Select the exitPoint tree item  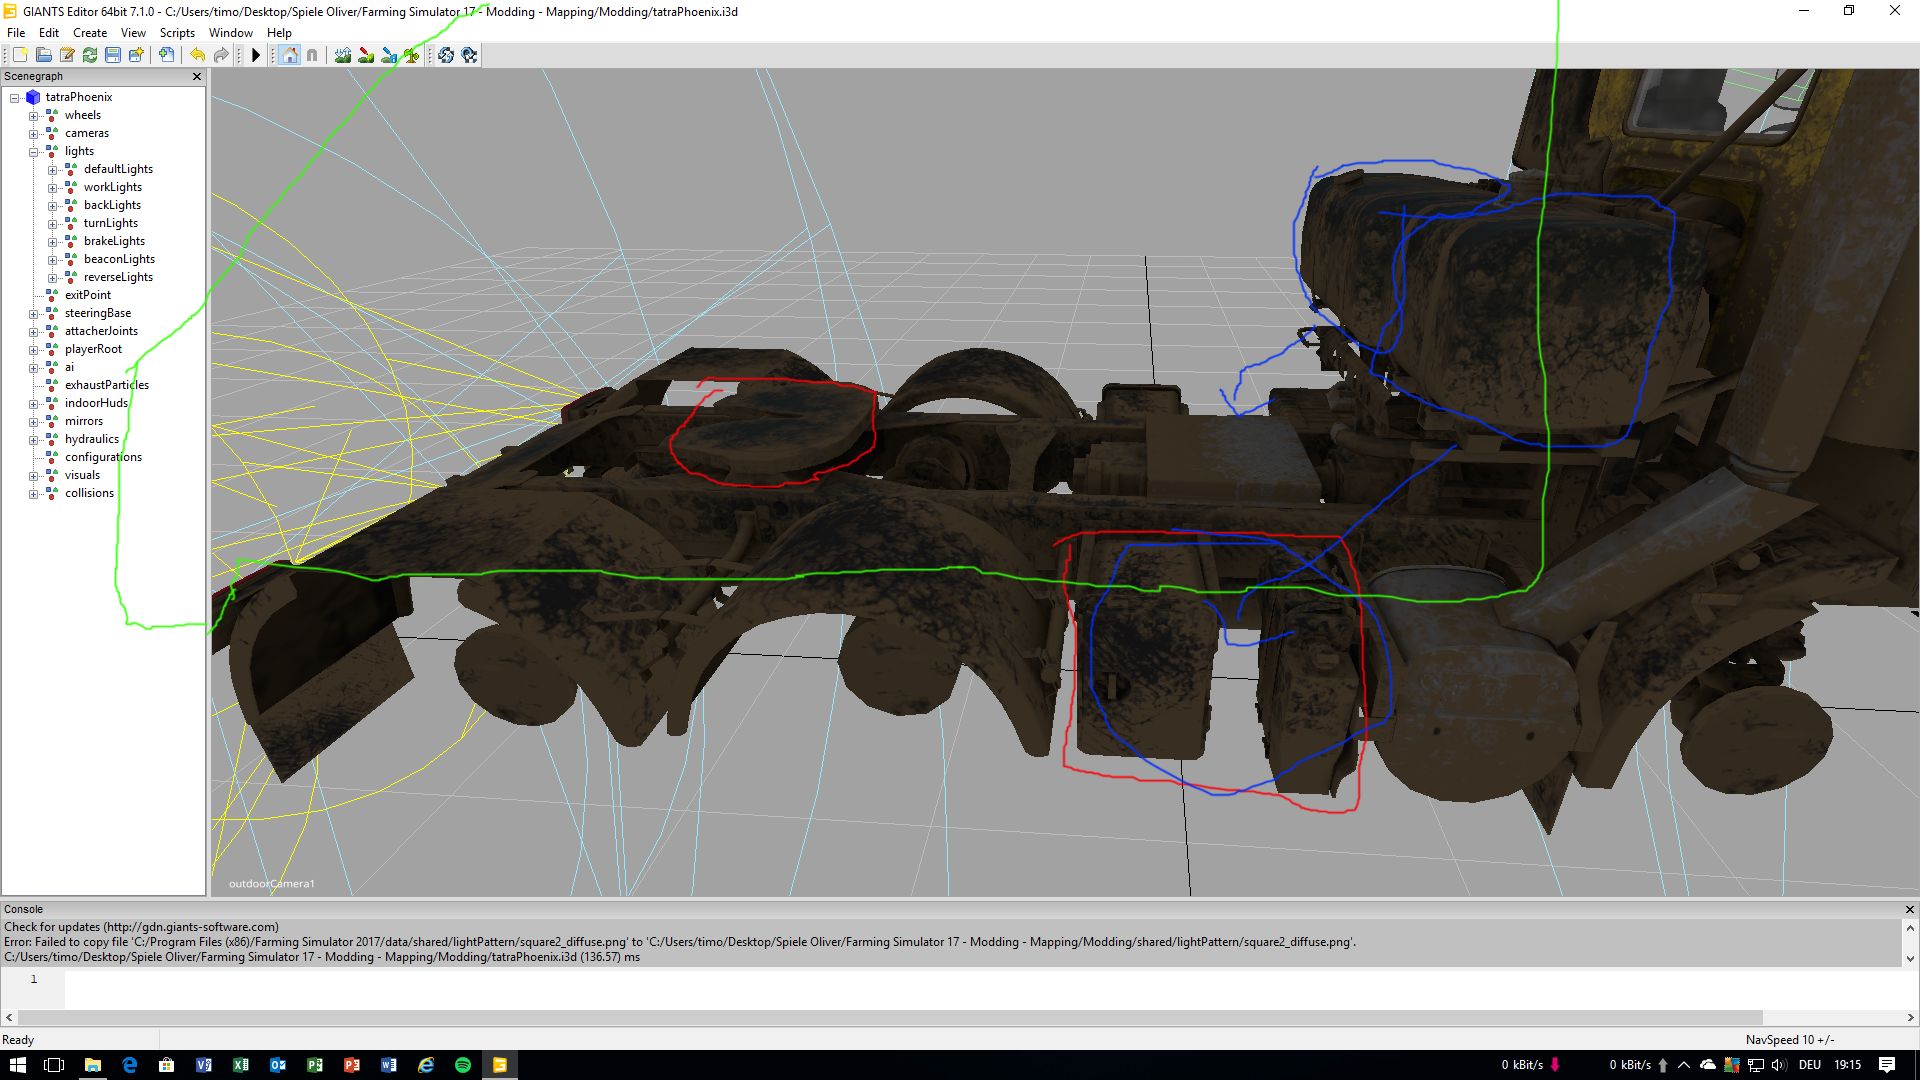[x=88, y=295]
